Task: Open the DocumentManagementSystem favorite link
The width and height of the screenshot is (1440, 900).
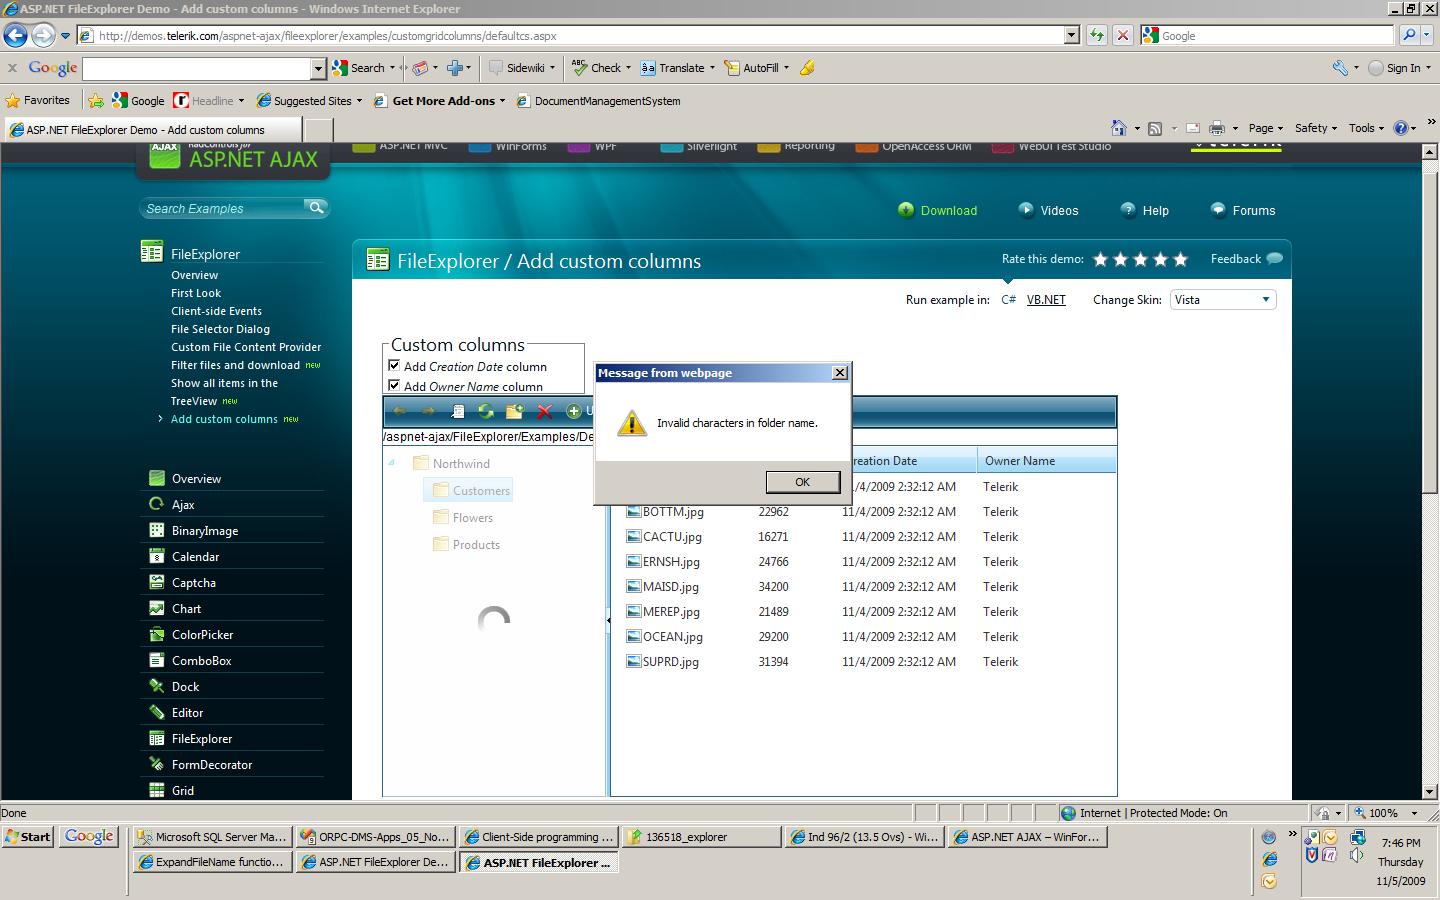Action: pyautogui.click(x=598, y=101)
